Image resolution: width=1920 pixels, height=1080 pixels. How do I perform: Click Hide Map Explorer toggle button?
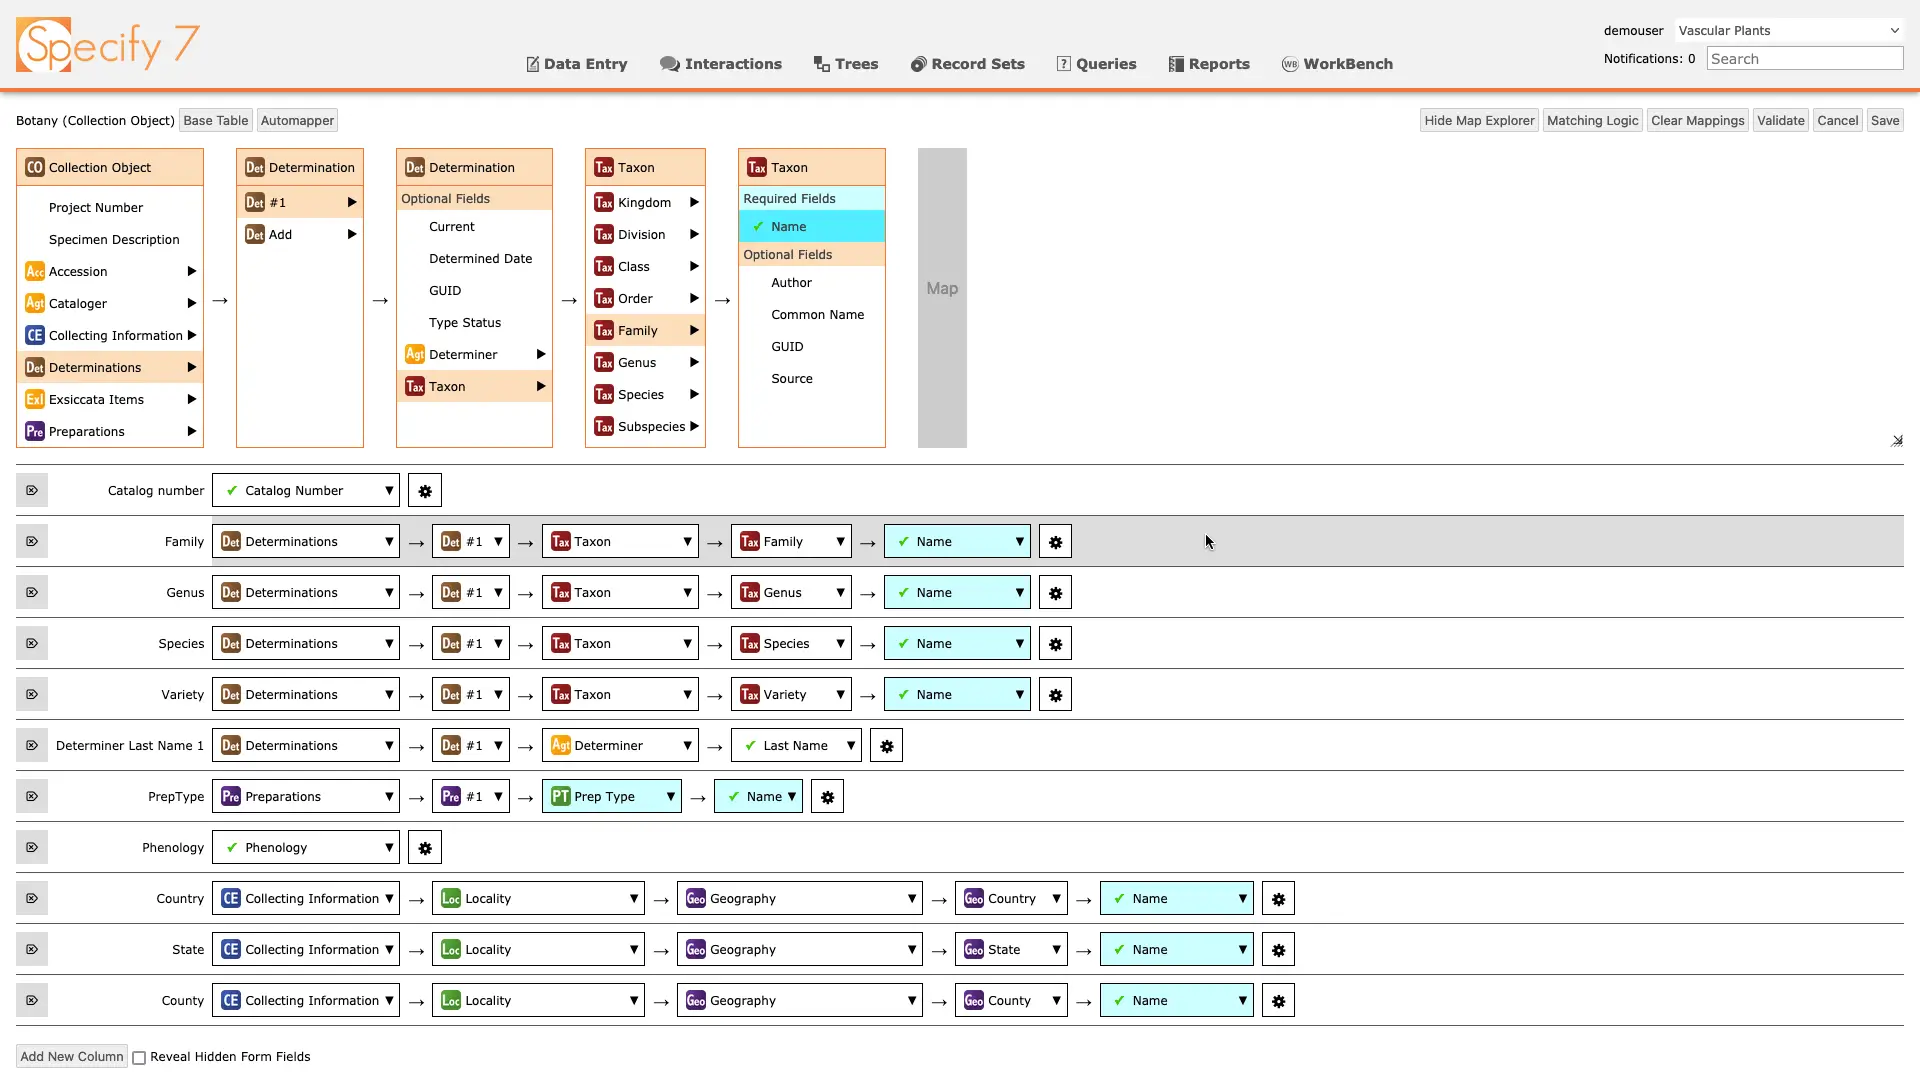[1478, 121]
